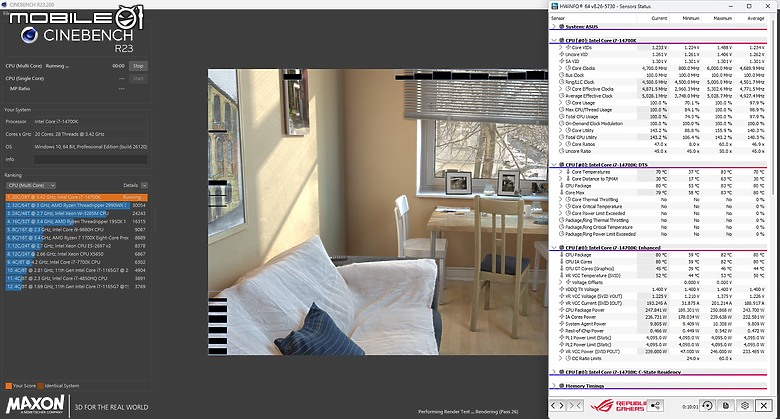This screenshot has width=780, height=419.
Task: Select the i7-4850HQ ranking row
Action: 76,278
